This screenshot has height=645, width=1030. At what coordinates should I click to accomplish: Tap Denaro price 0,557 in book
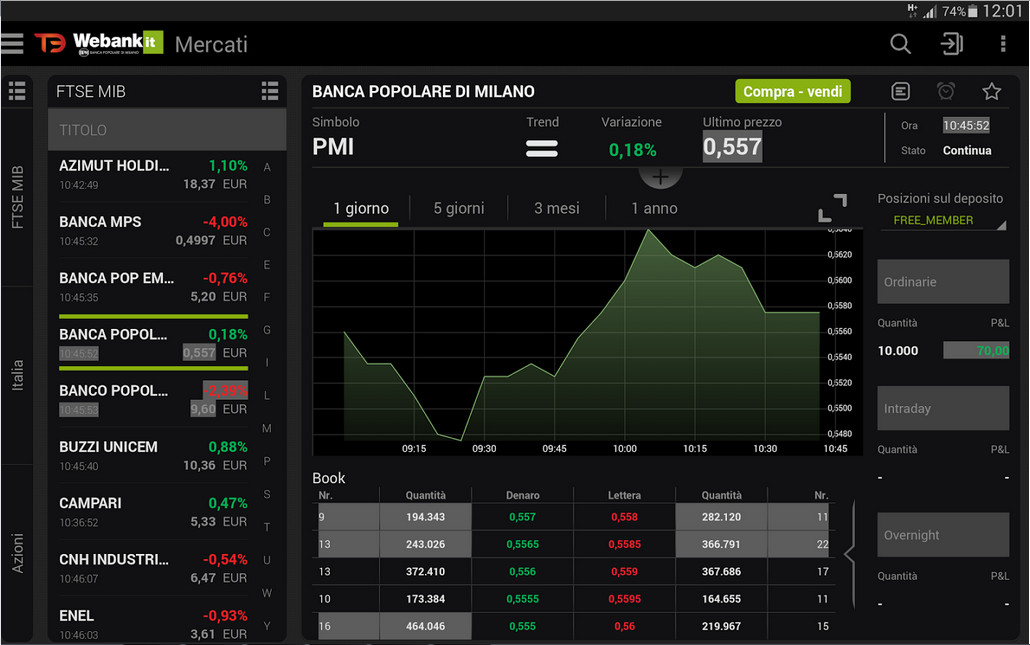pyautogui.click(x=522, y=517)
